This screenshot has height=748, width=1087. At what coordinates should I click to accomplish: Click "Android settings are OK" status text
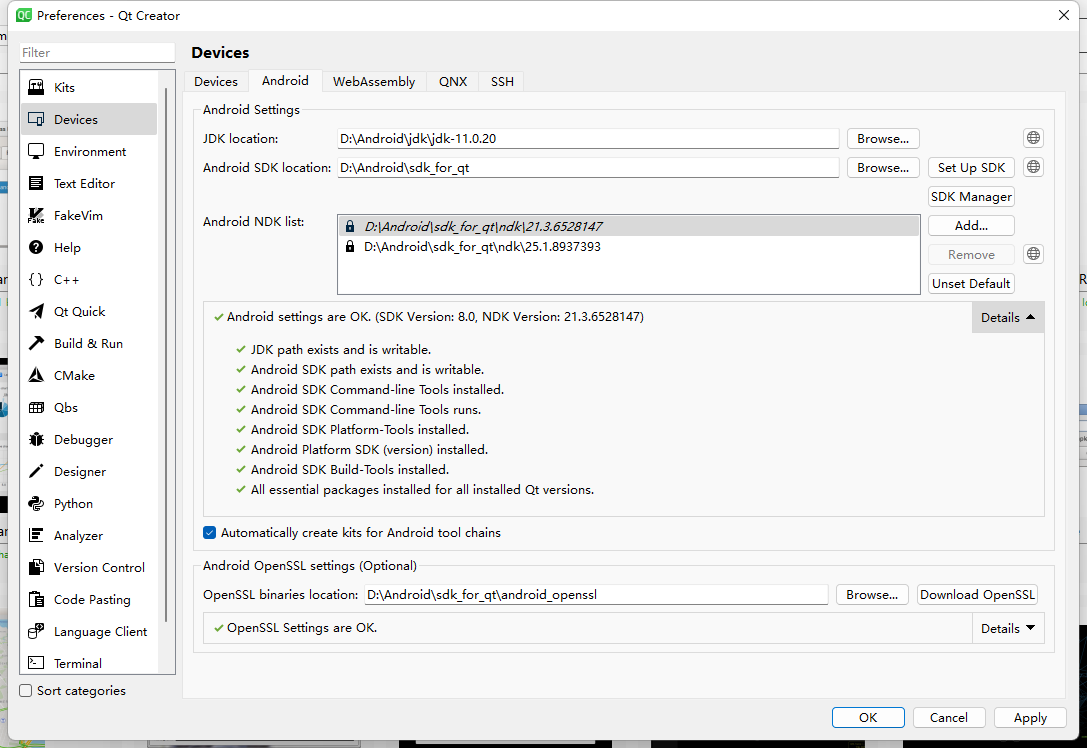435,317
